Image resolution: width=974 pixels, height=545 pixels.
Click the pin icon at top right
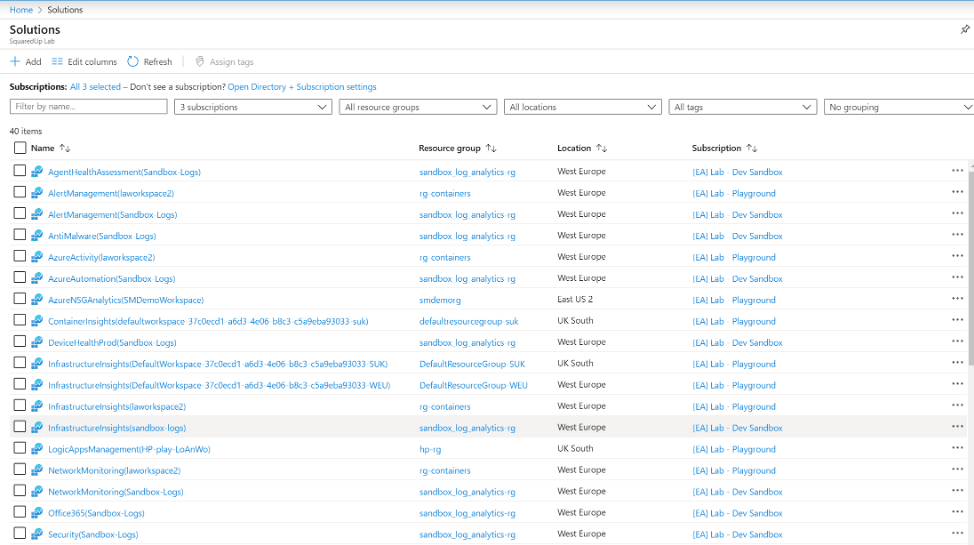click(x=964, y=30)
